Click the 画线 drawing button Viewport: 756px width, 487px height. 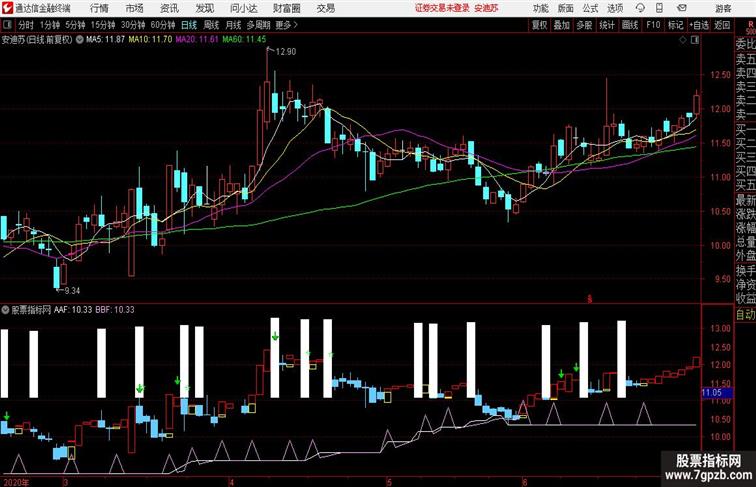coord(630,25)
